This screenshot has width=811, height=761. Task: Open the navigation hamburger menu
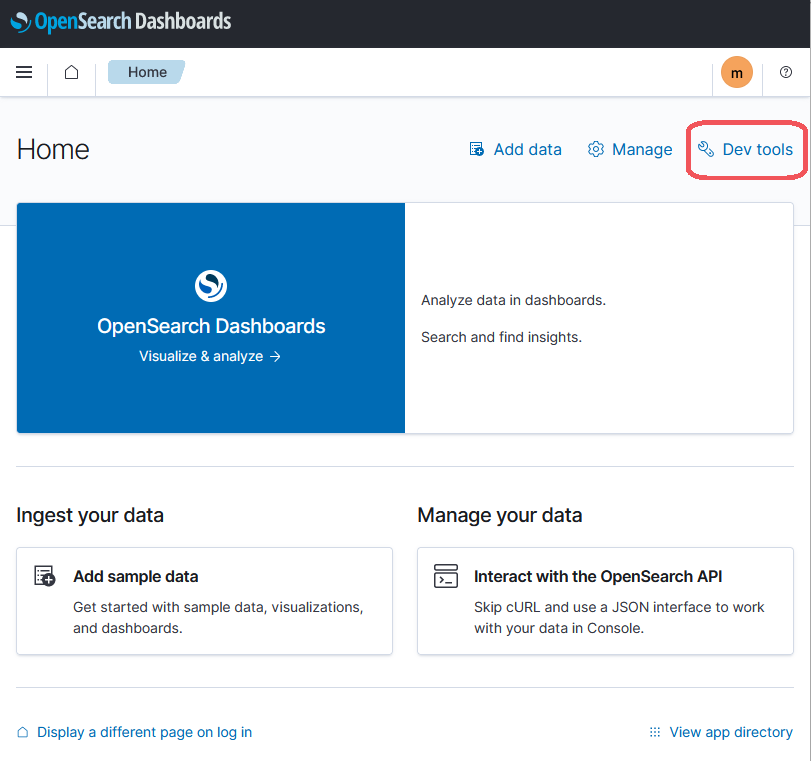[23, 71]
